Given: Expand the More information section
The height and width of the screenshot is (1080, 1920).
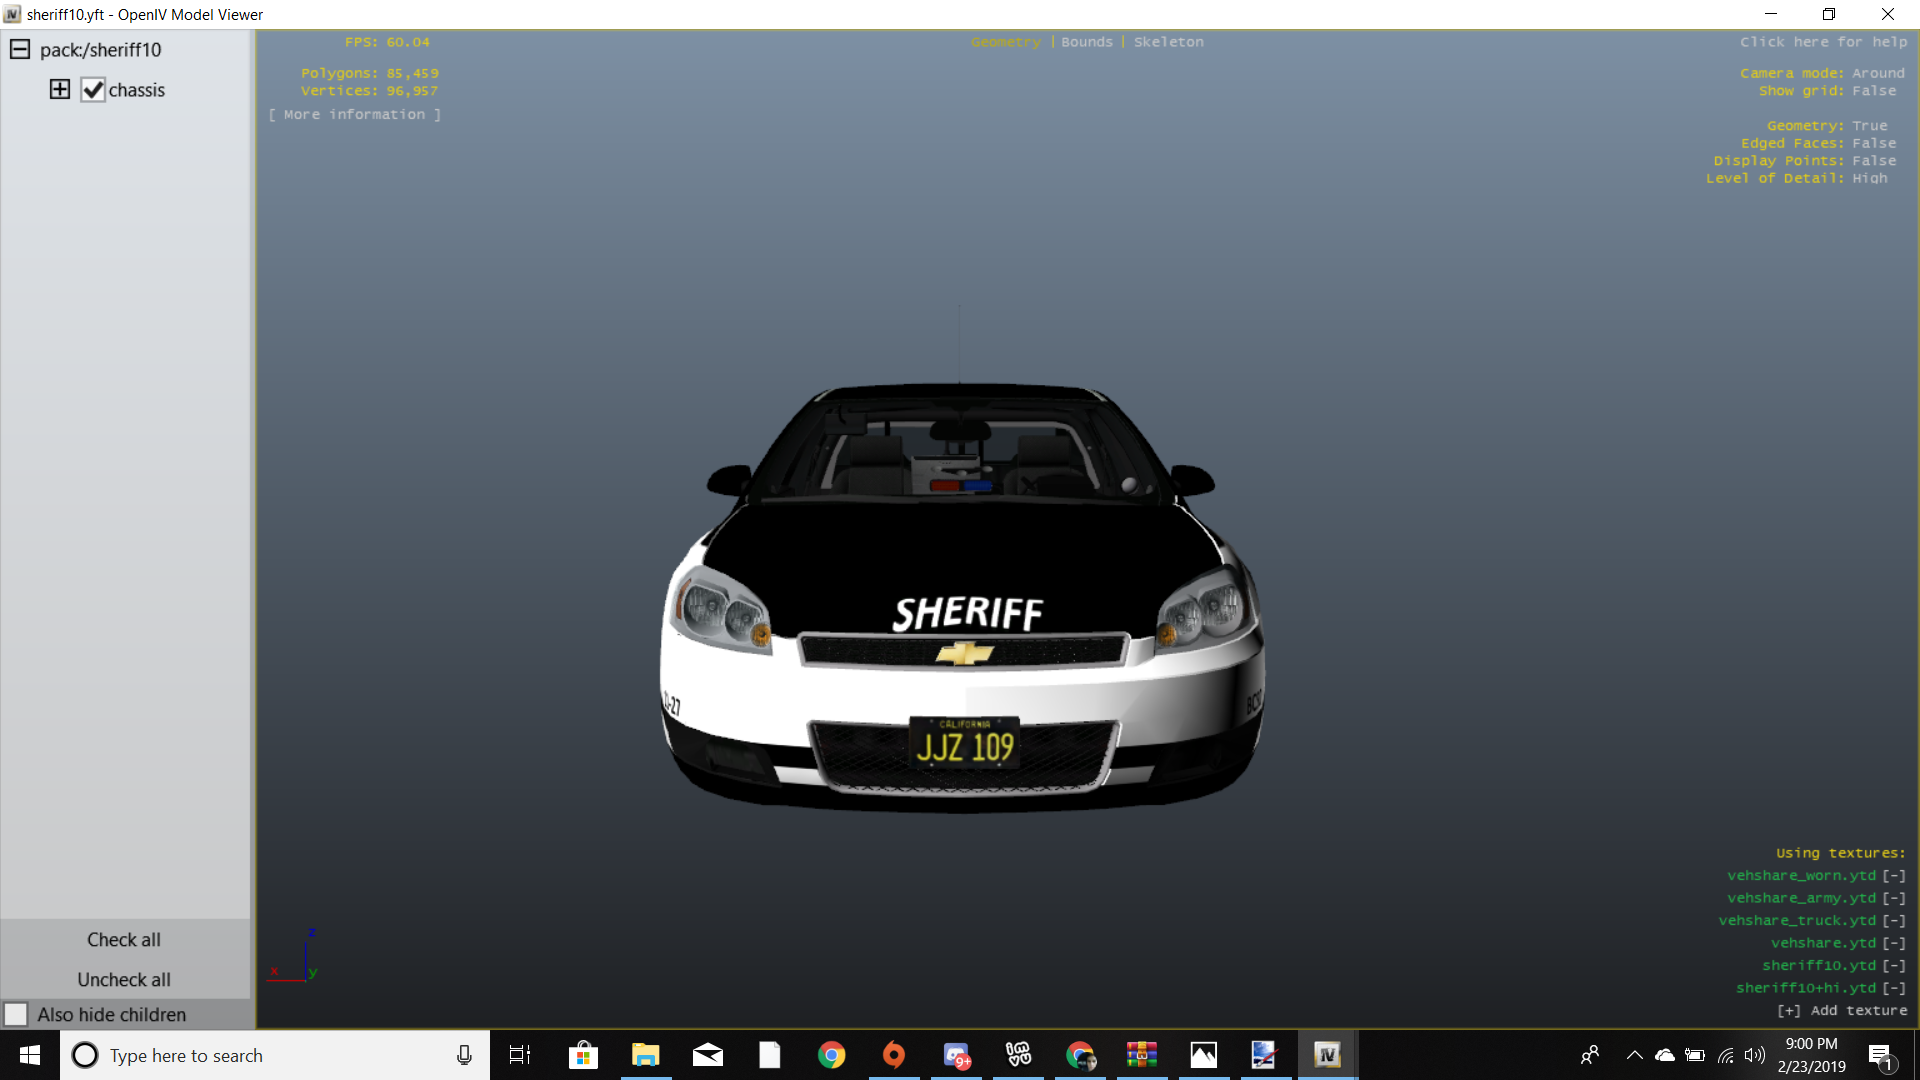Looking at the screenshot, I should pos(354,114).
